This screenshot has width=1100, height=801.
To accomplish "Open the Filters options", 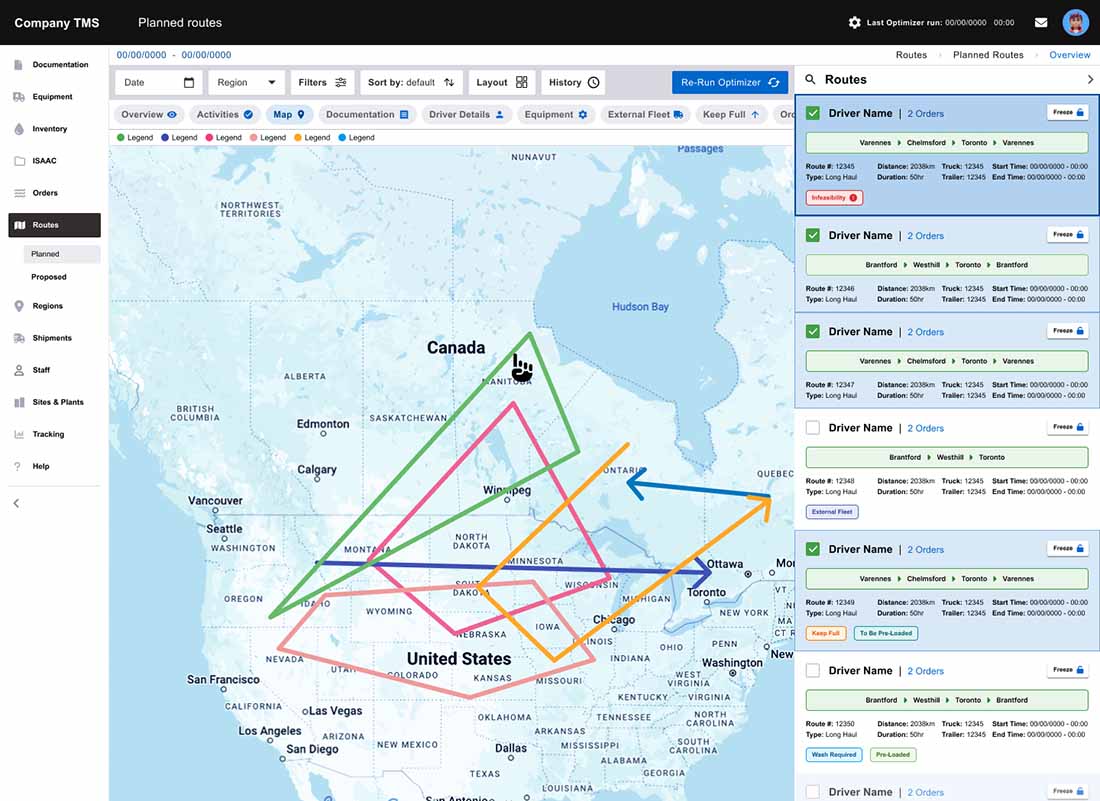I will point(322,83).
